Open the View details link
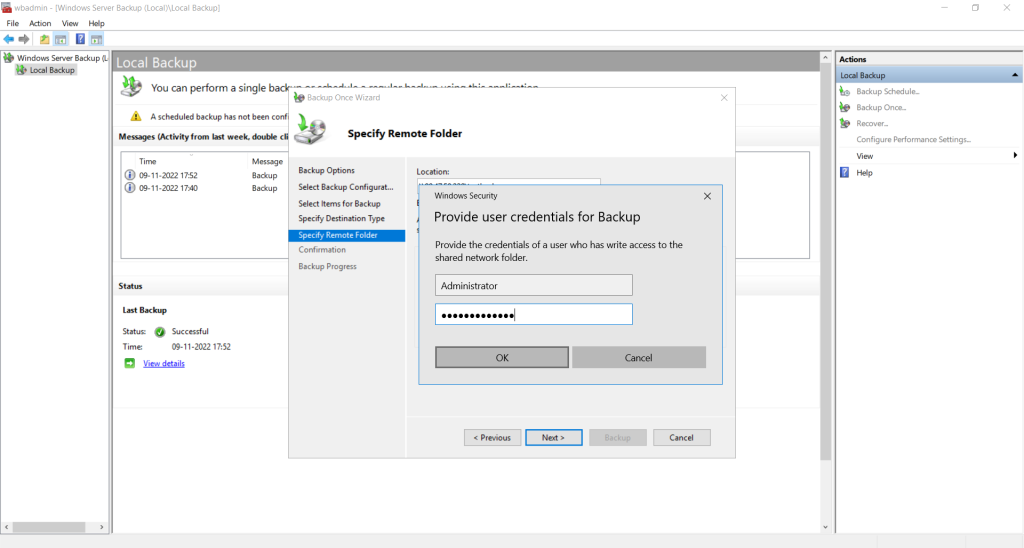Image resolution: width=1024 pixels, height=548 pixels. 164,363
